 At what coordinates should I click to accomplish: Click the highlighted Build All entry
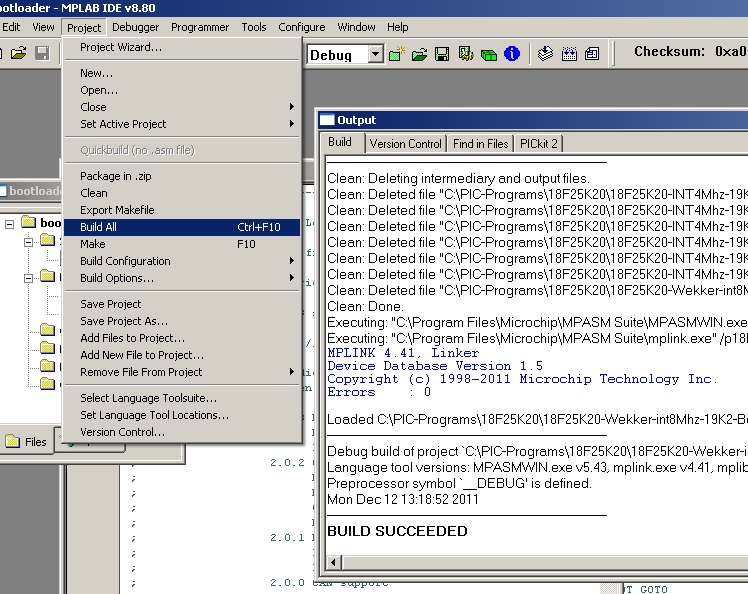tap(182, 227)
